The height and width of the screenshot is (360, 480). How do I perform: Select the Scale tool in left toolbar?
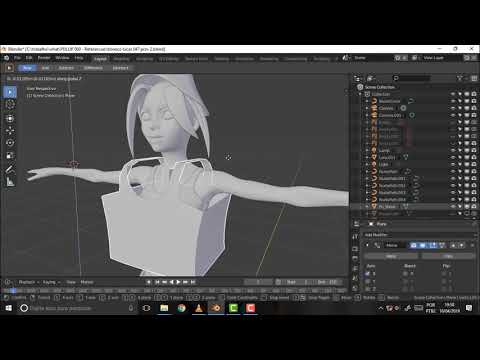tap(10, 155)
